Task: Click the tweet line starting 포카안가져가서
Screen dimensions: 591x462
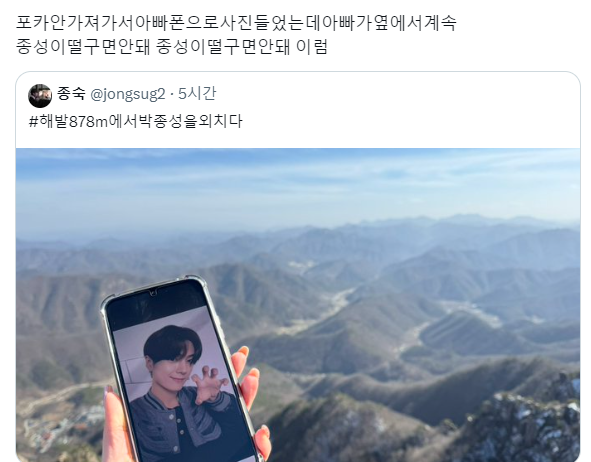Action: point(236,23)
